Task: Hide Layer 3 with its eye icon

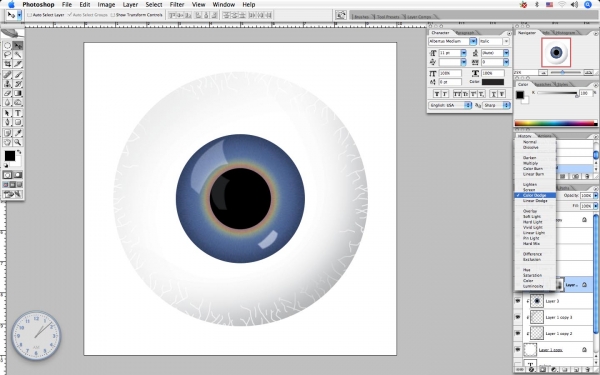Action: (x=518, y=301)
